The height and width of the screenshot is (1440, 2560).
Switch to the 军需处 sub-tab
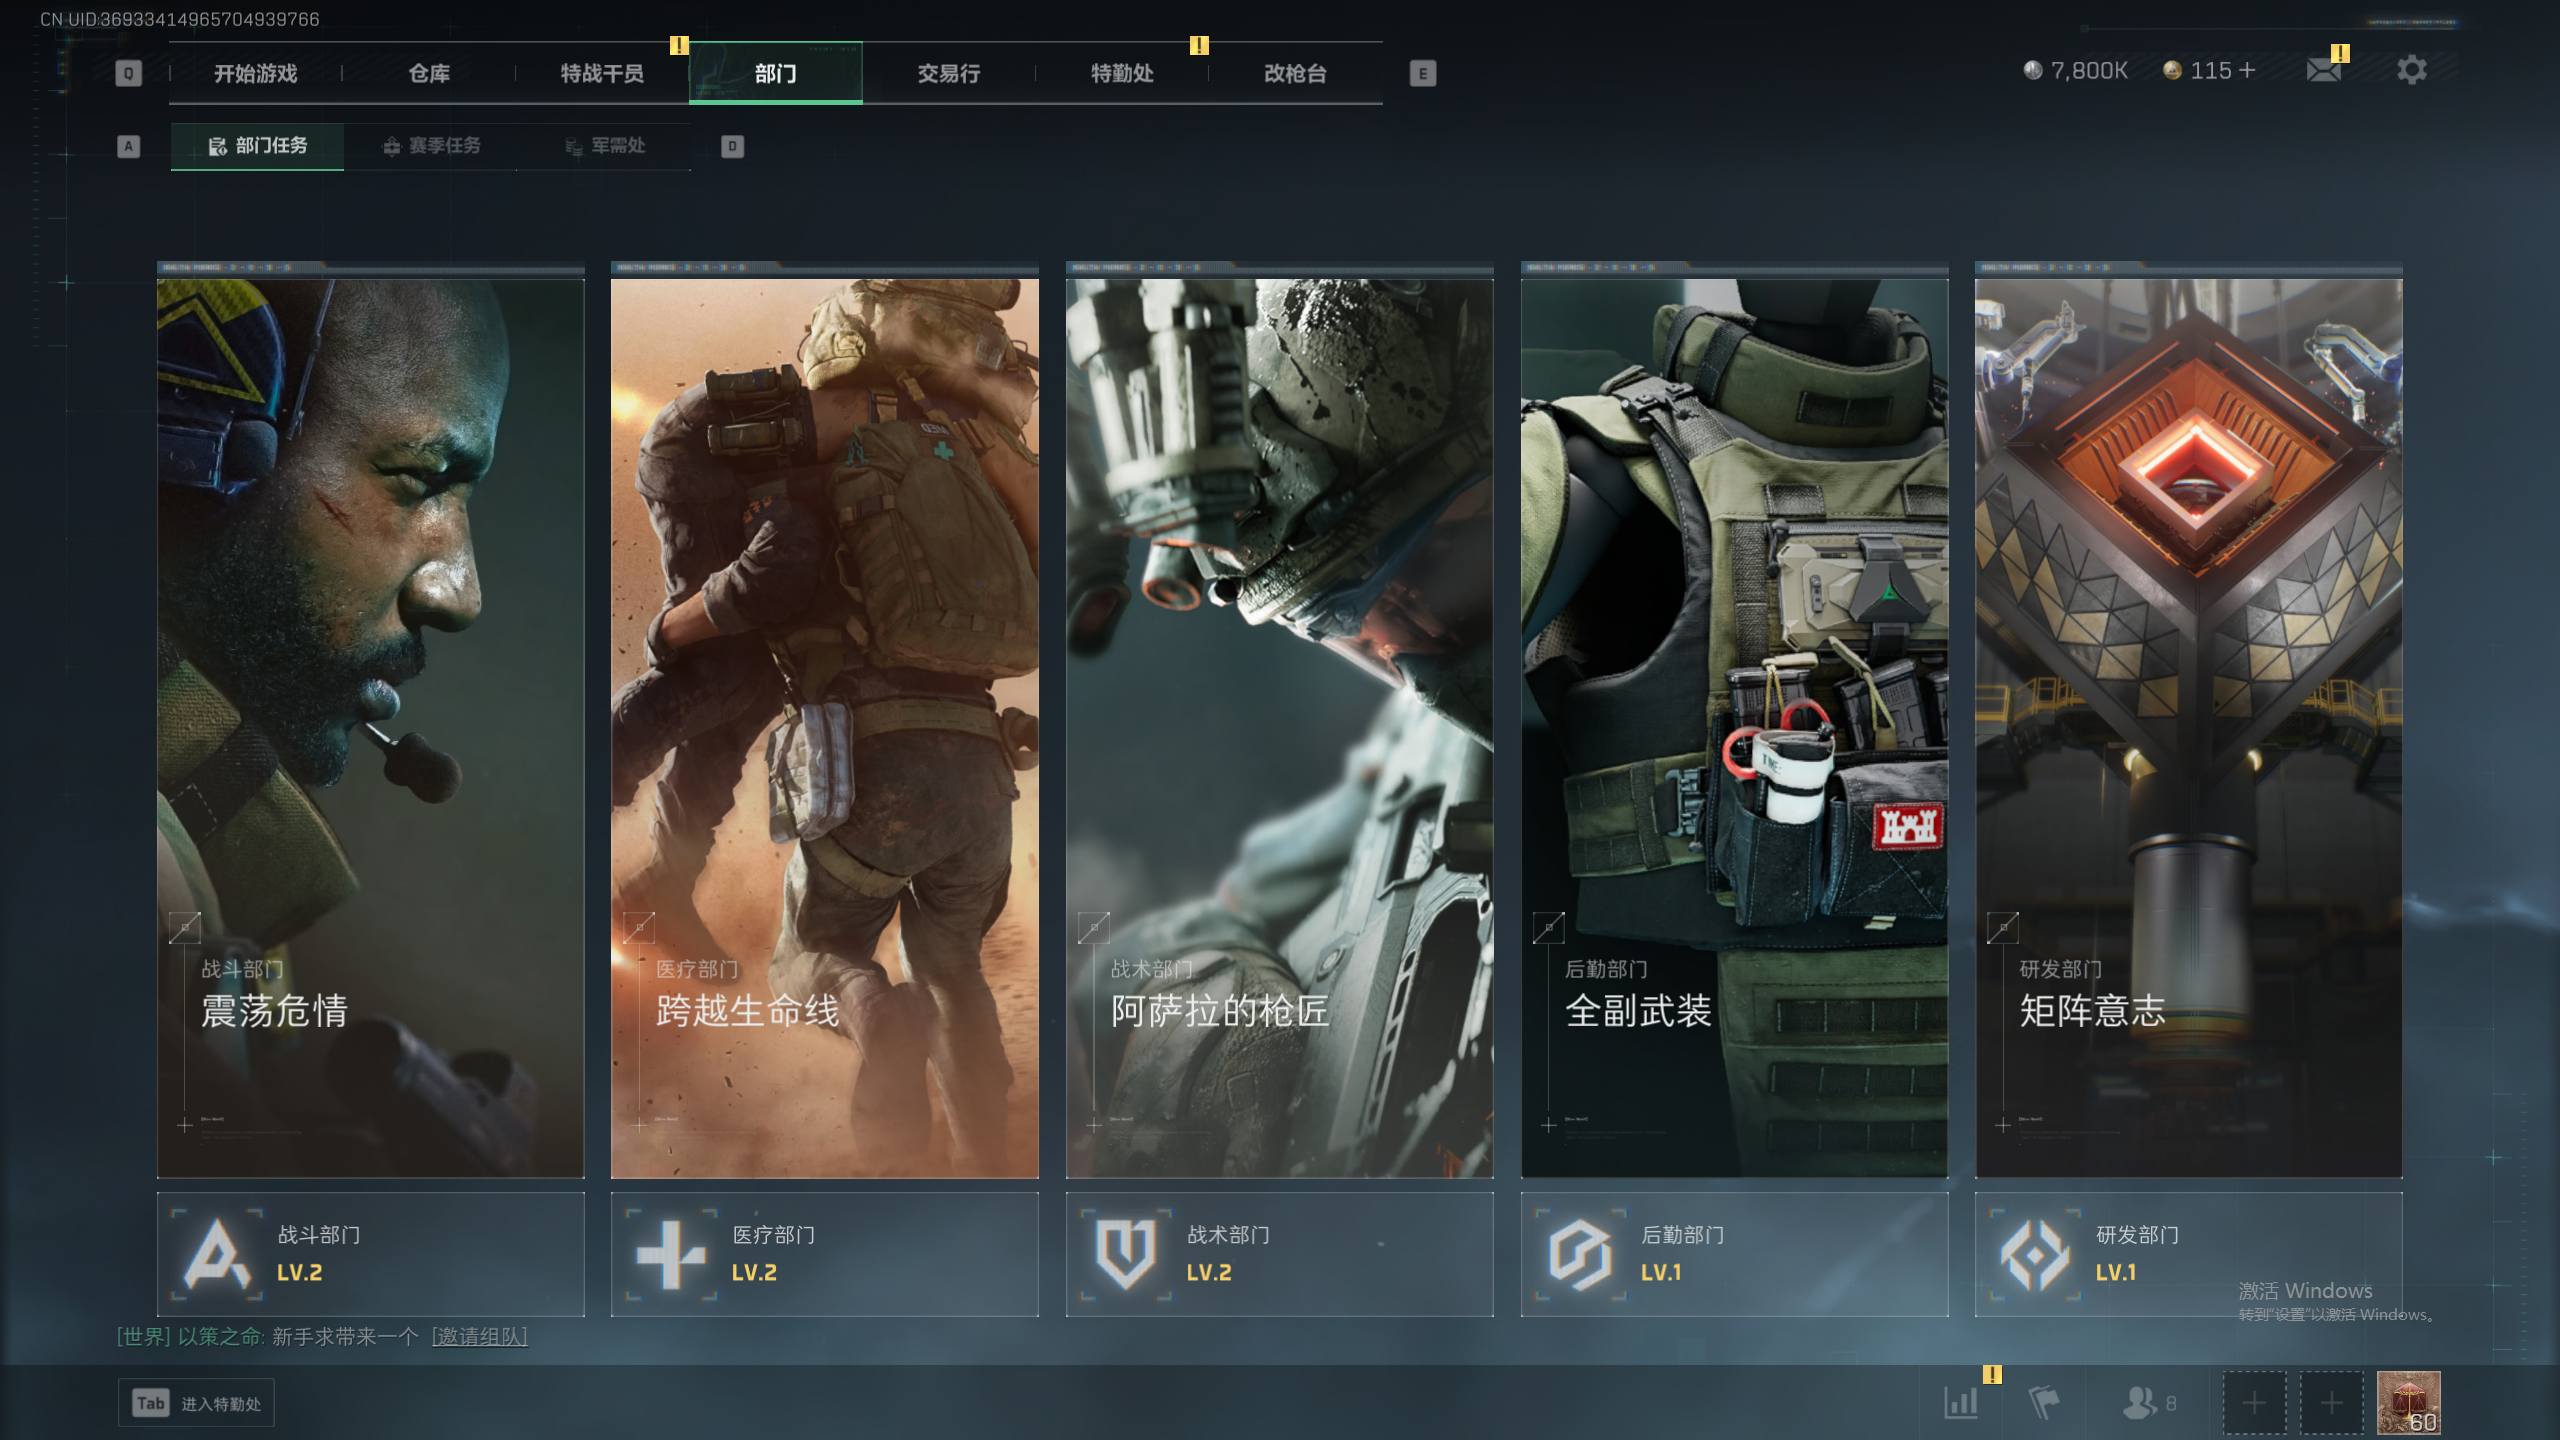[x=605, y=146]
